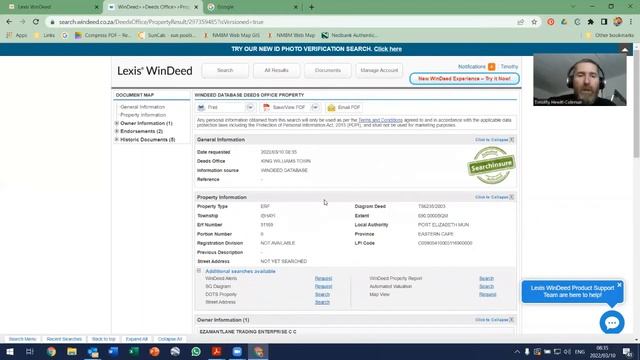This screenshot has height=360, width=640.
Task: Open a new browser tab
Action: (311, 7)
